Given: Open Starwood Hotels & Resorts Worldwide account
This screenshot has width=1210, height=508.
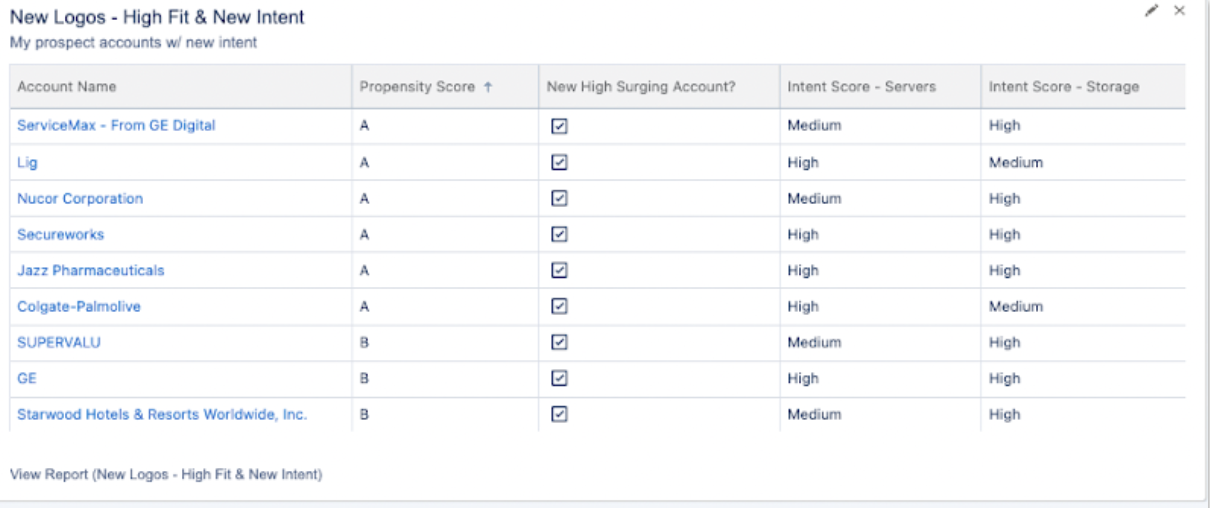Looking at the screenshot, I should [162, 414].
